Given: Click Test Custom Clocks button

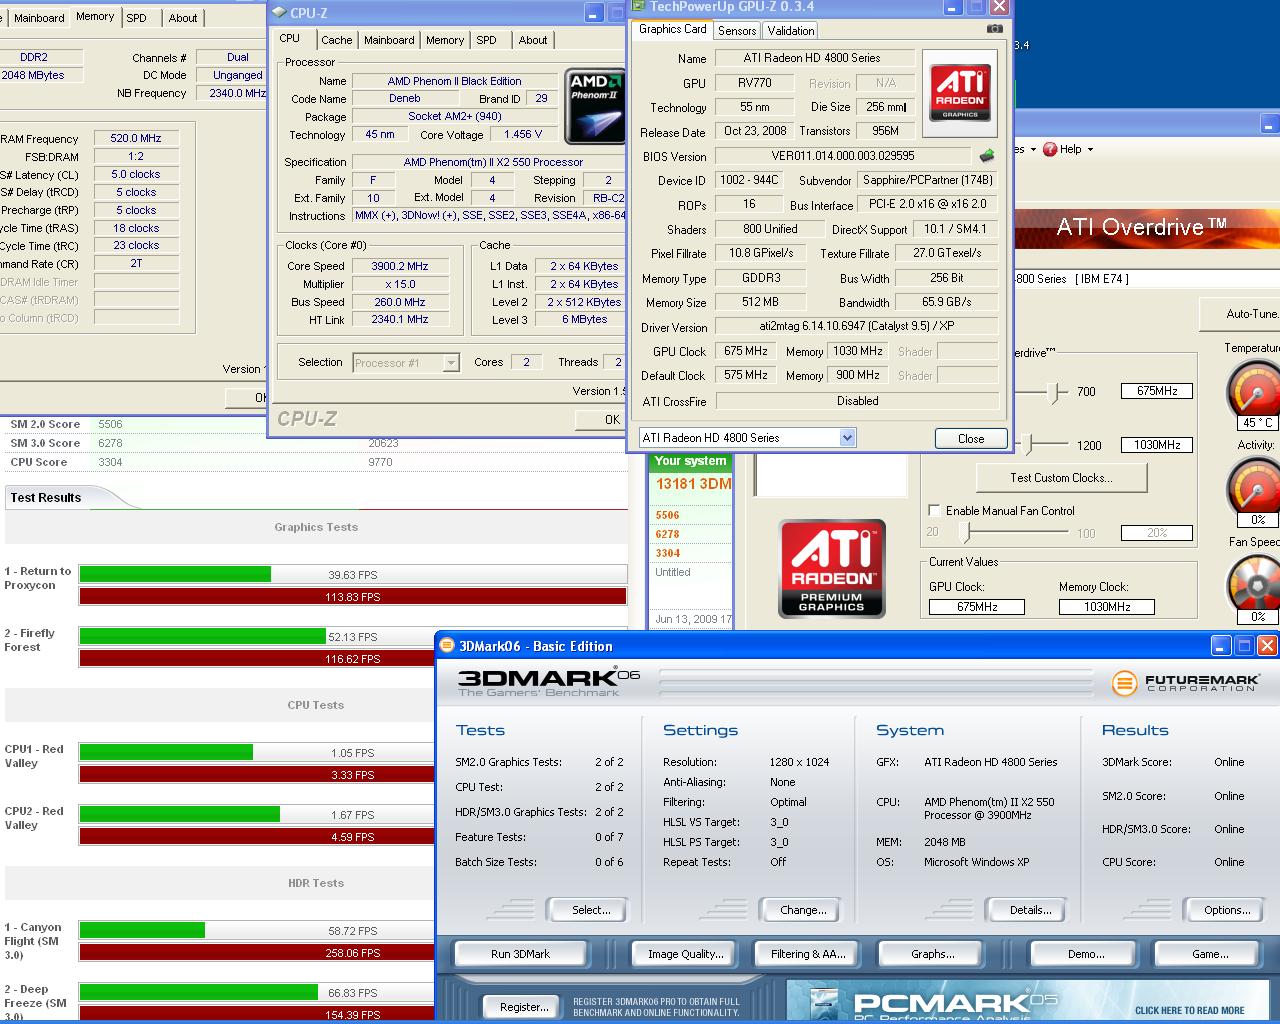Looking at the screenshot, I should 1061,478.
